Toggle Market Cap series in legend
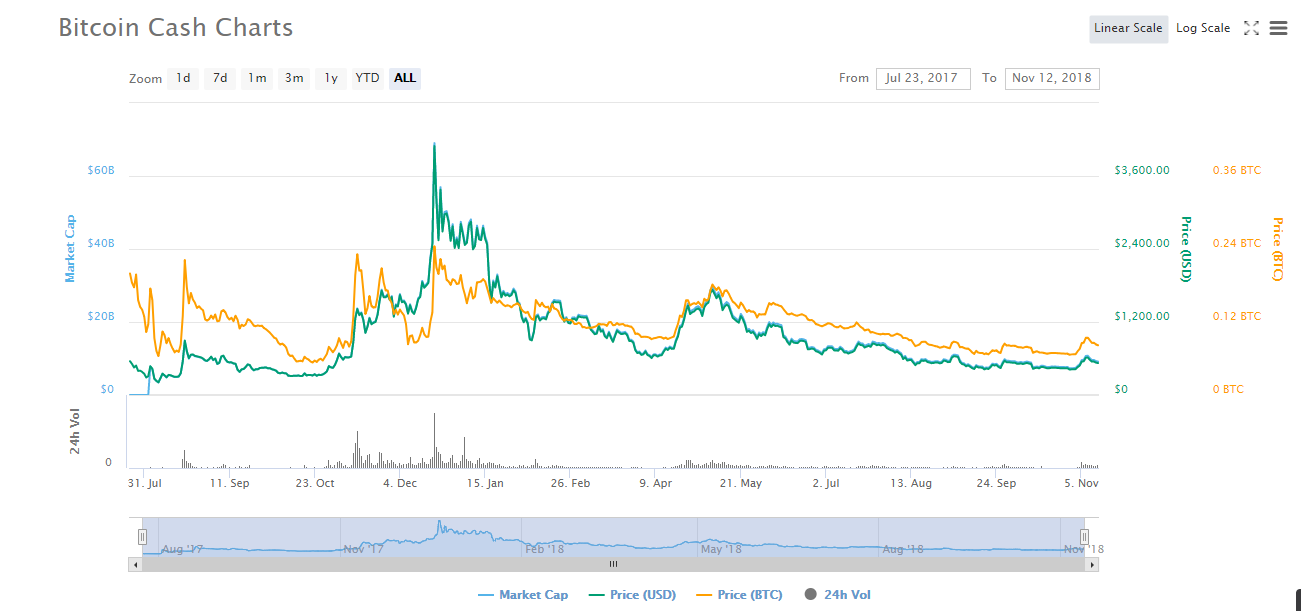 (523, 595)
